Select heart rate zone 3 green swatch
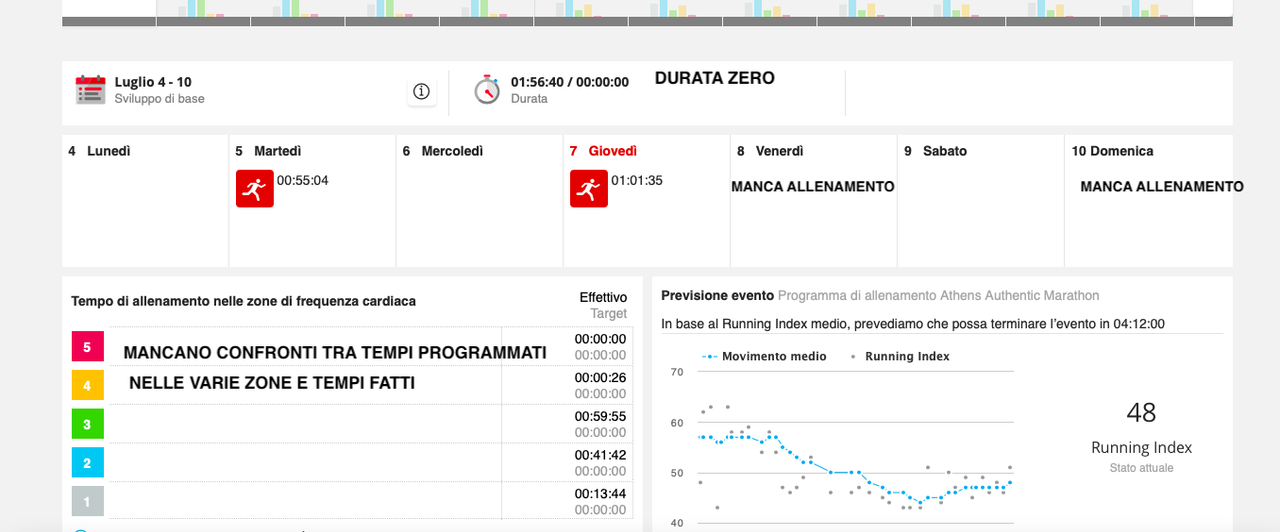The height and width of the screenshot is (532, 1280). tap(87, 424)
